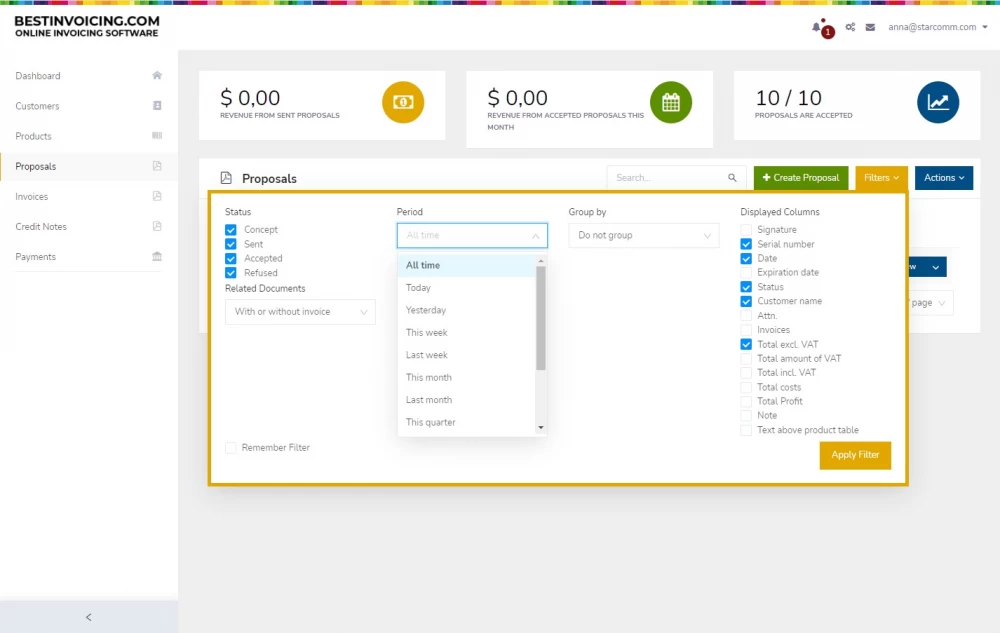Collapse the sidebar with the left chevron
The width and height of the screenshot is (1000, 633).
(x=88, y=617)
